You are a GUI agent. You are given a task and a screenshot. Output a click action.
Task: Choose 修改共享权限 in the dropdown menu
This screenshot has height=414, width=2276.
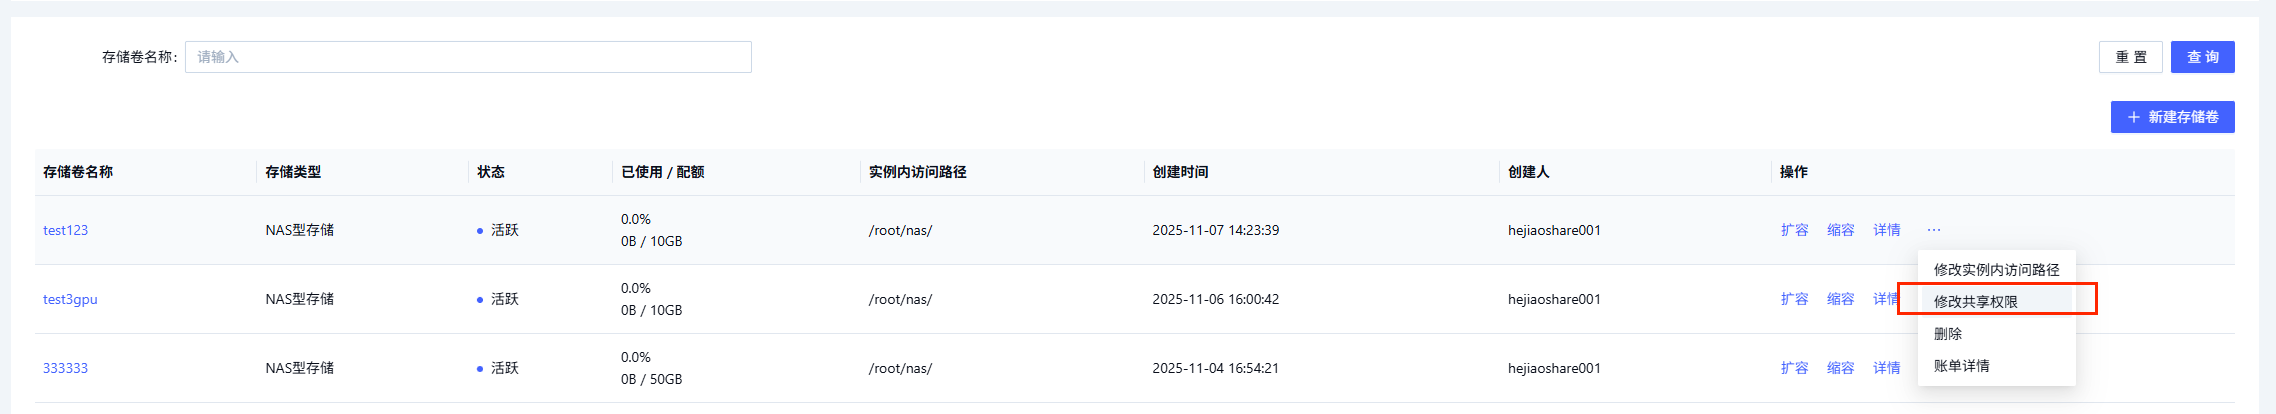[x=1975, y=302]
